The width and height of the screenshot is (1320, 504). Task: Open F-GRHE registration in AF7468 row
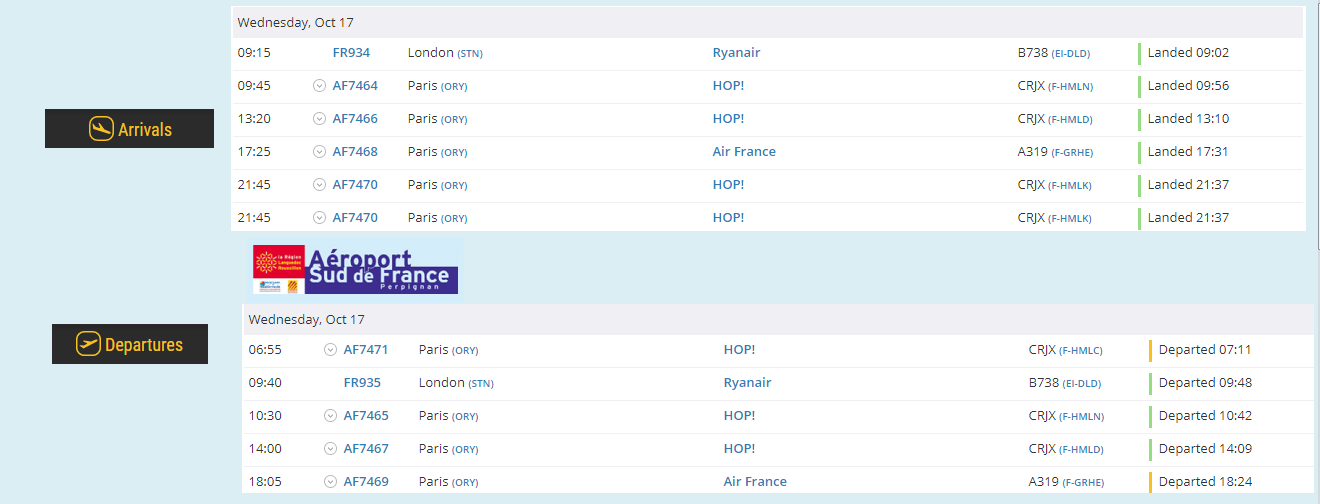[1071, 153]
